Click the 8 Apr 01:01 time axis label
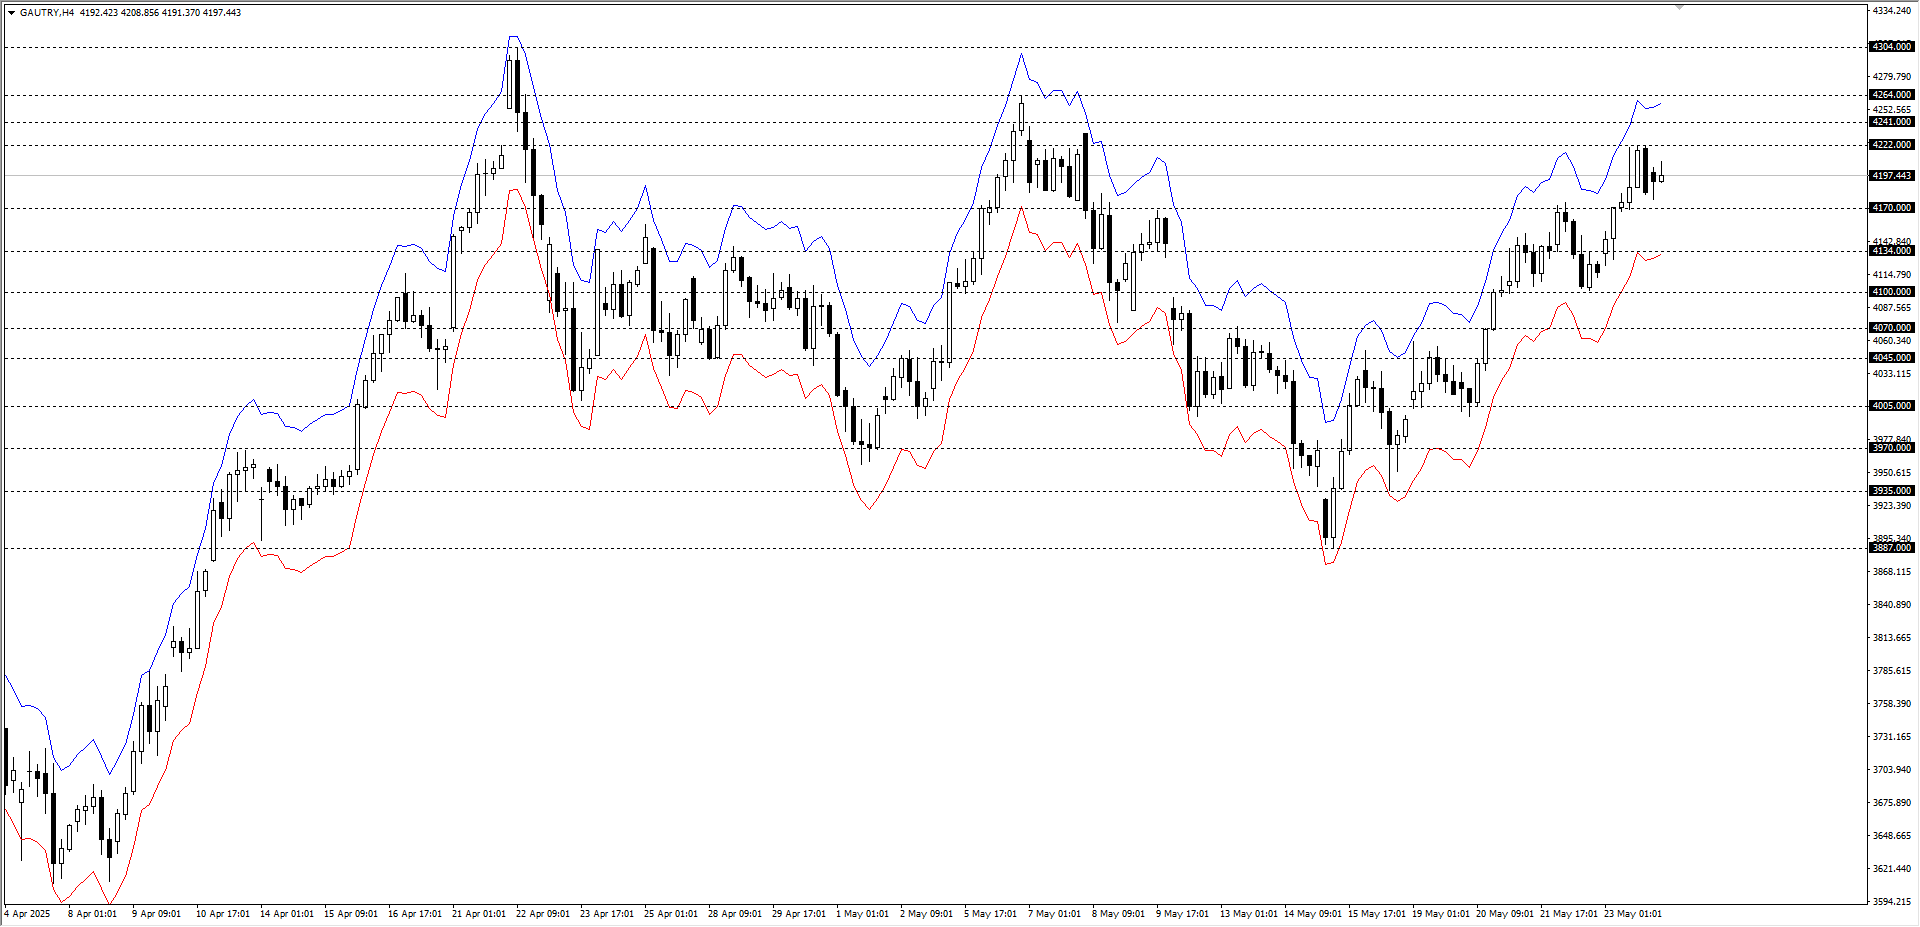 (x=92, y=914)
